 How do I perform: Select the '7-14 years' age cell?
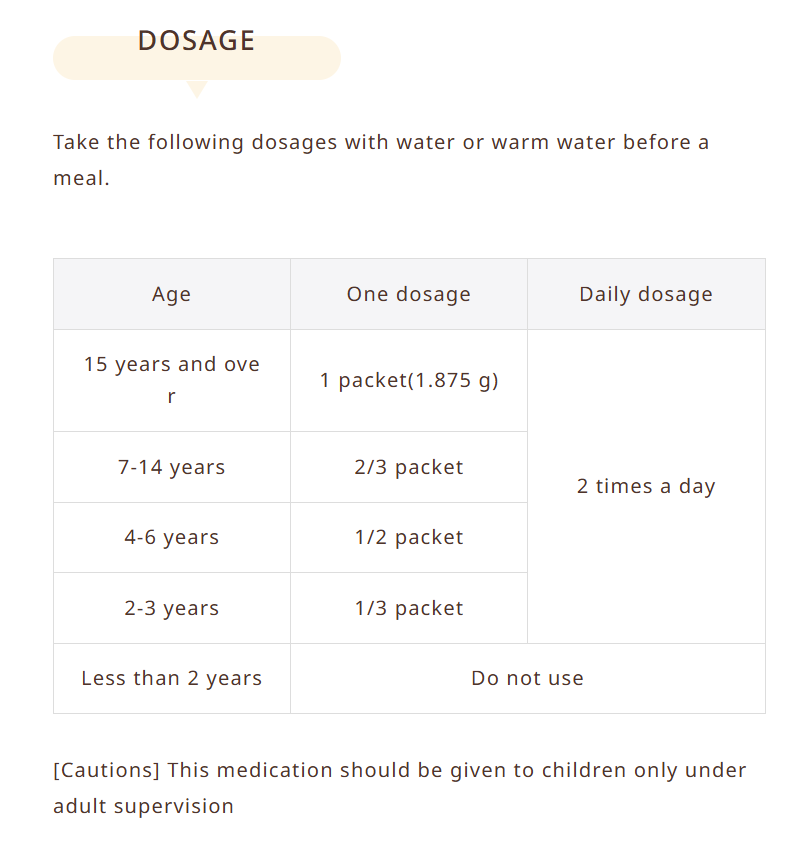(171, 467)
